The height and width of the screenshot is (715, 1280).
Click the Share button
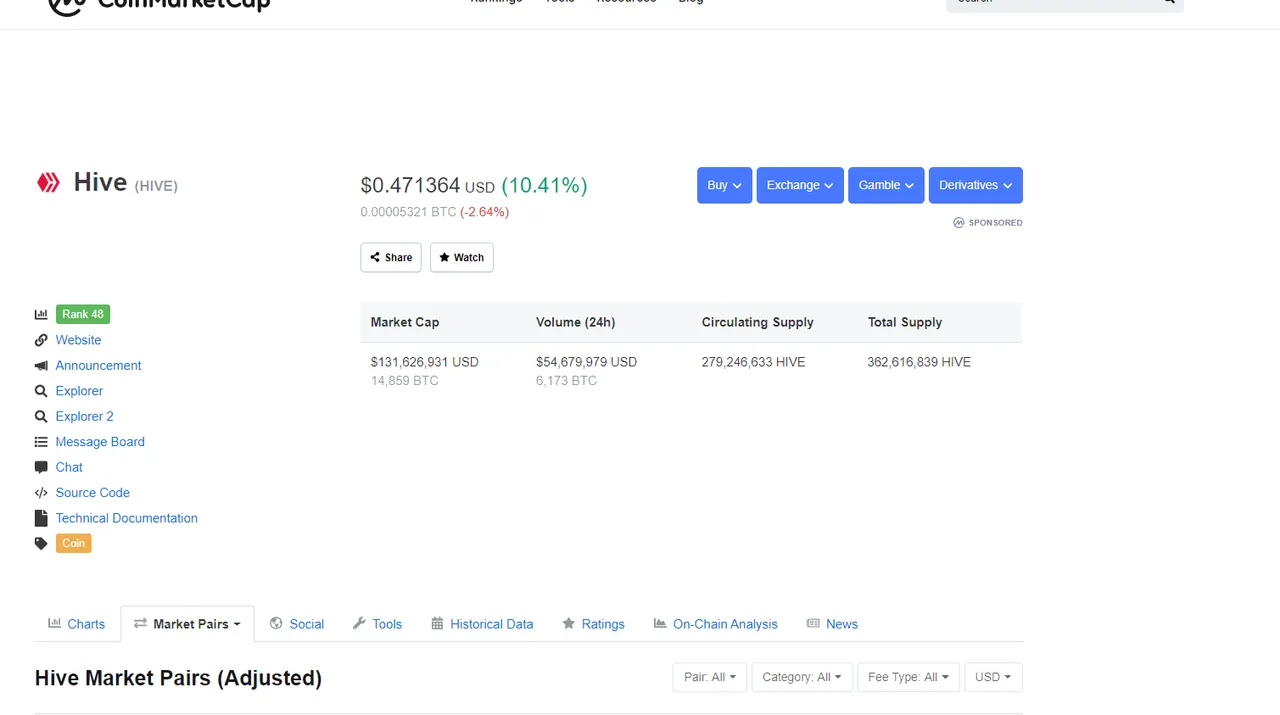(391, 257)
